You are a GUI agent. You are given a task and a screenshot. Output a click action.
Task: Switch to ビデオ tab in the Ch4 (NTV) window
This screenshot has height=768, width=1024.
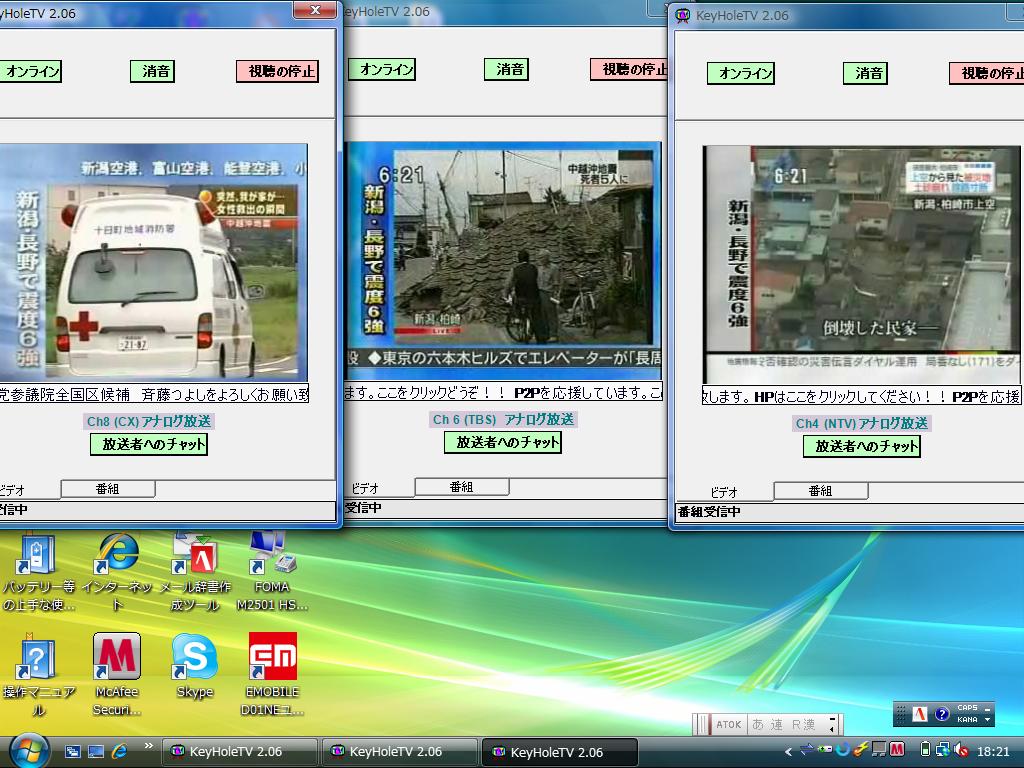pyautogui.click(x=724, y=492)
